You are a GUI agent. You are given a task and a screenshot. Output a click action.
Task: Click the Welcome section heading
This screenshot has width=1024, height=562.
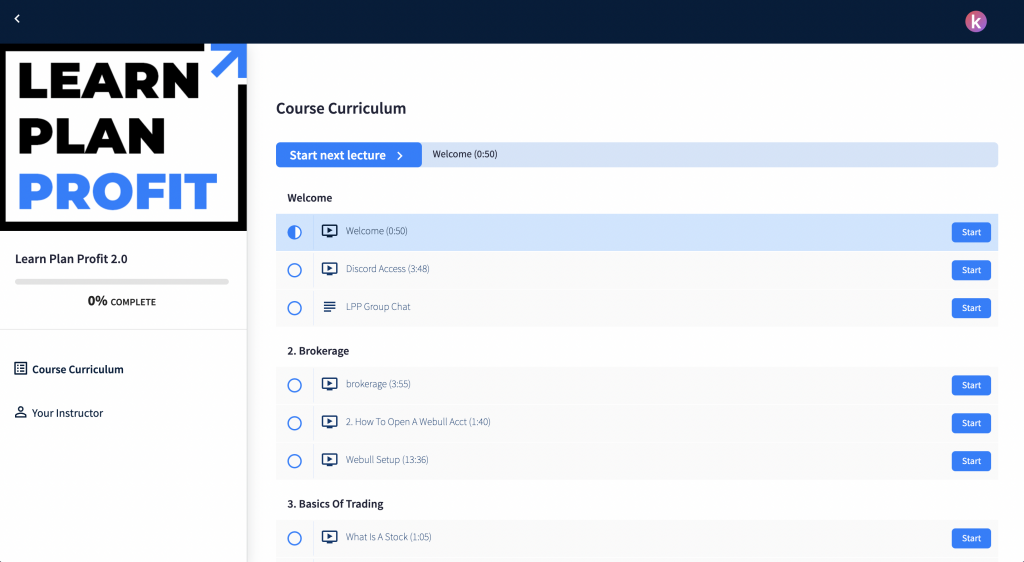click(x=310, y=198)
